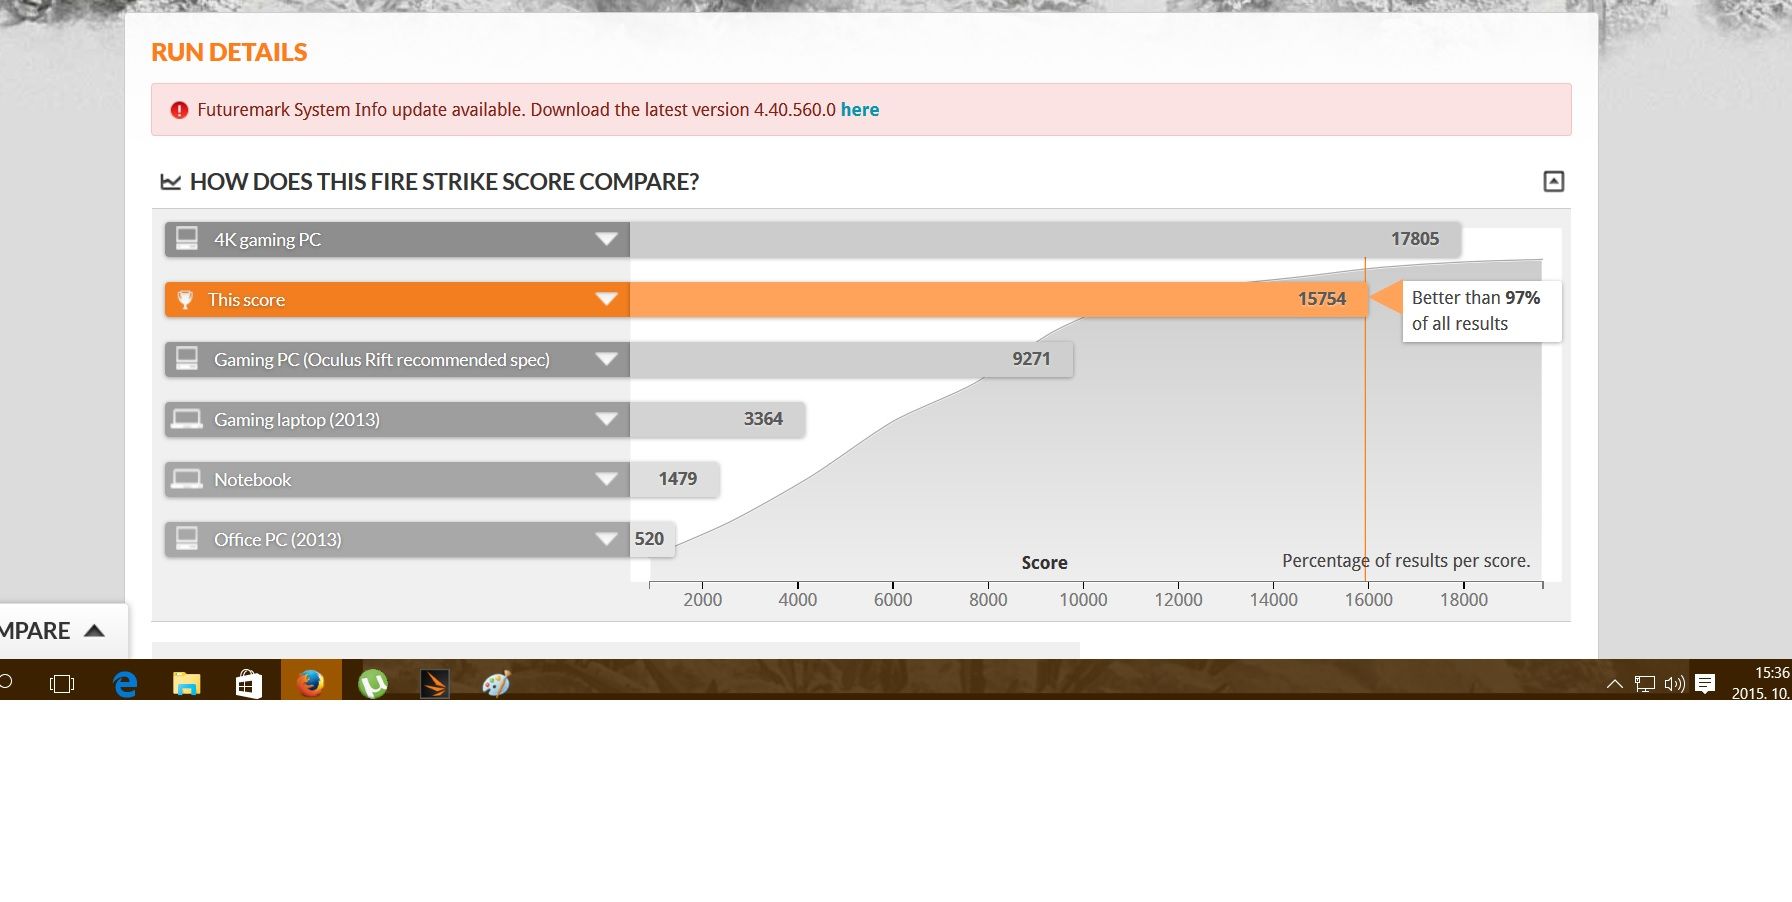
Task: Open the Windows Store taskbar icon
Action: tap(248, 684)
